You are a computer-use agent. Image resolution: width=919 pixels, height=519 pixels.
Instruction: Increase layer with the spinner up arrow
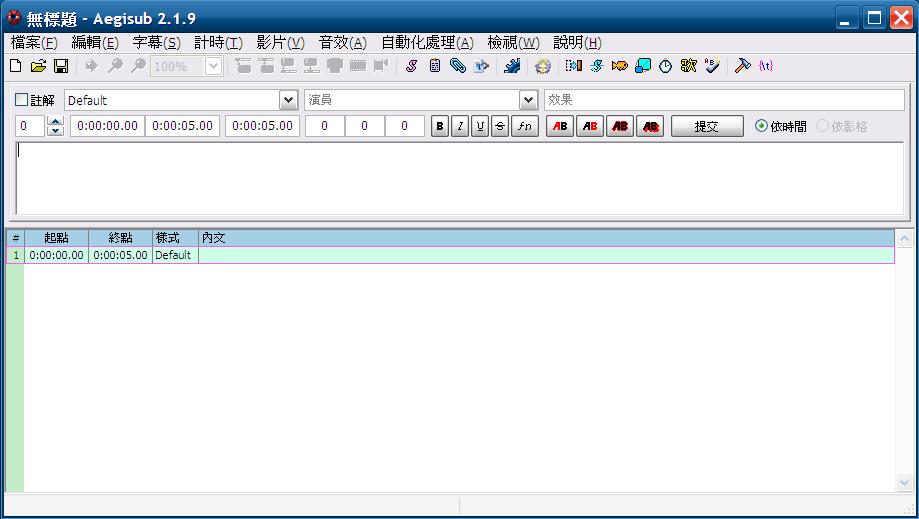tap(55, 121)
